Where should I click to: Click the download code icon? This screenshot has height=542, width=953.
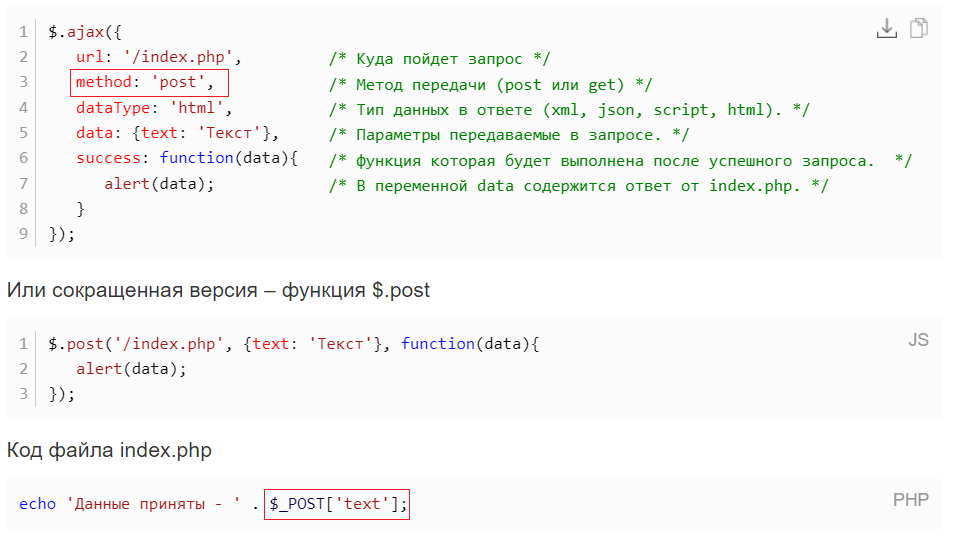click(886, 29)
